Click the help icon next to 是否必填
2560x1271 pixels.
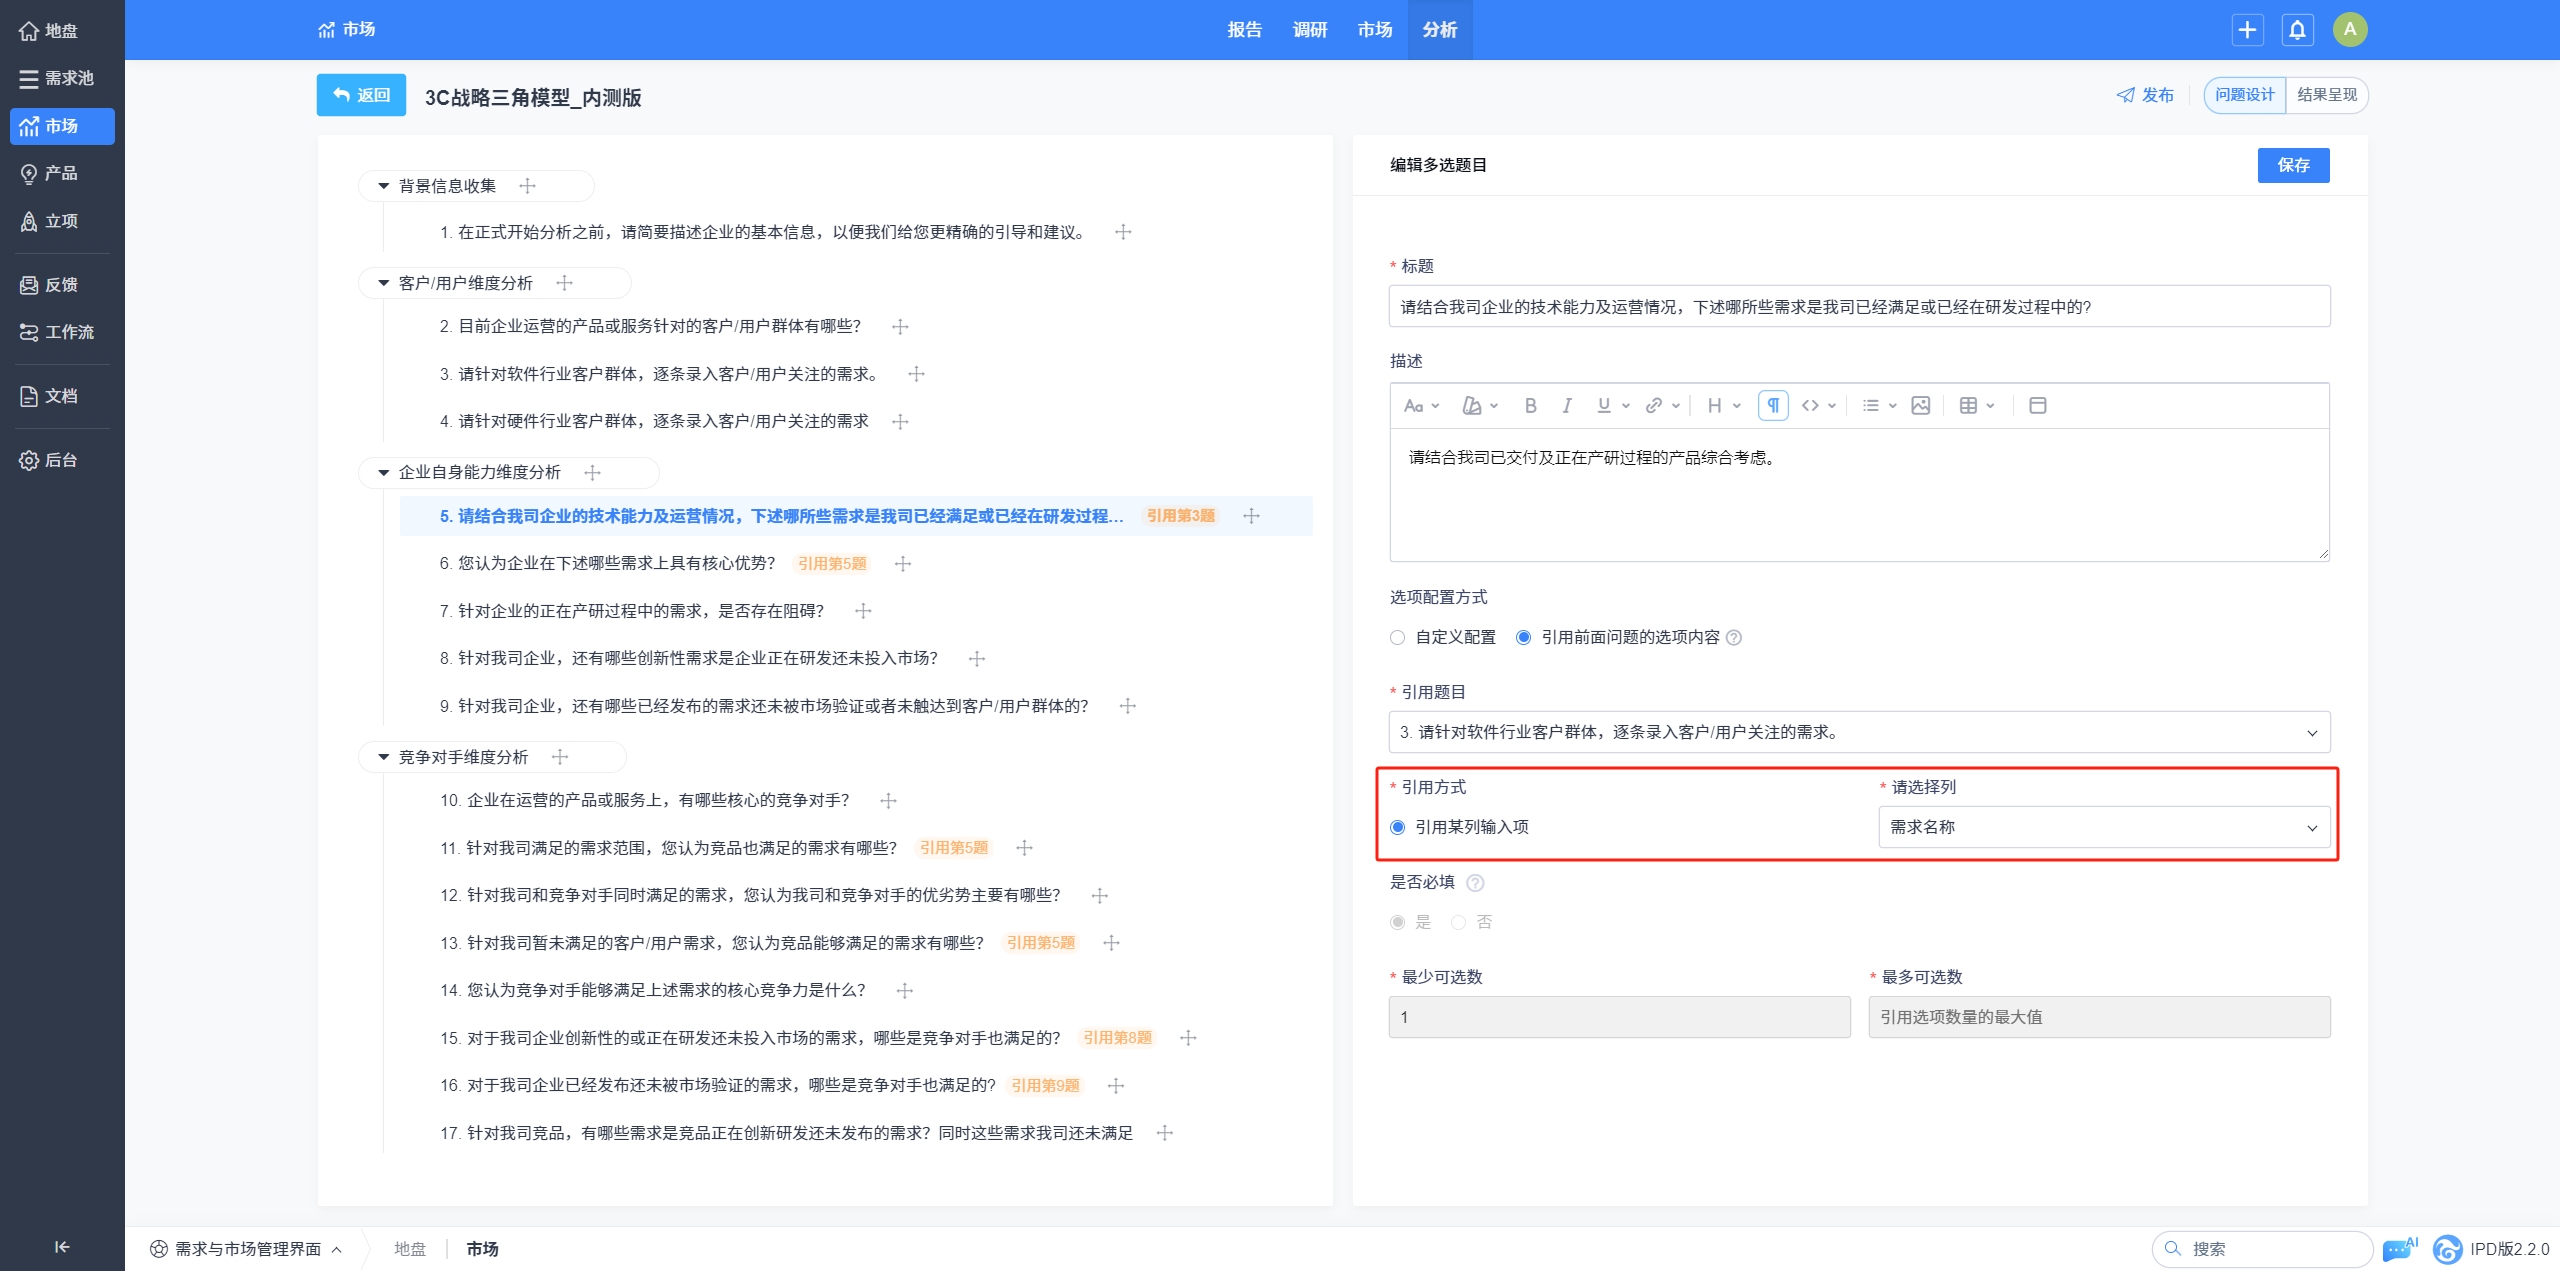(1475, 883)
